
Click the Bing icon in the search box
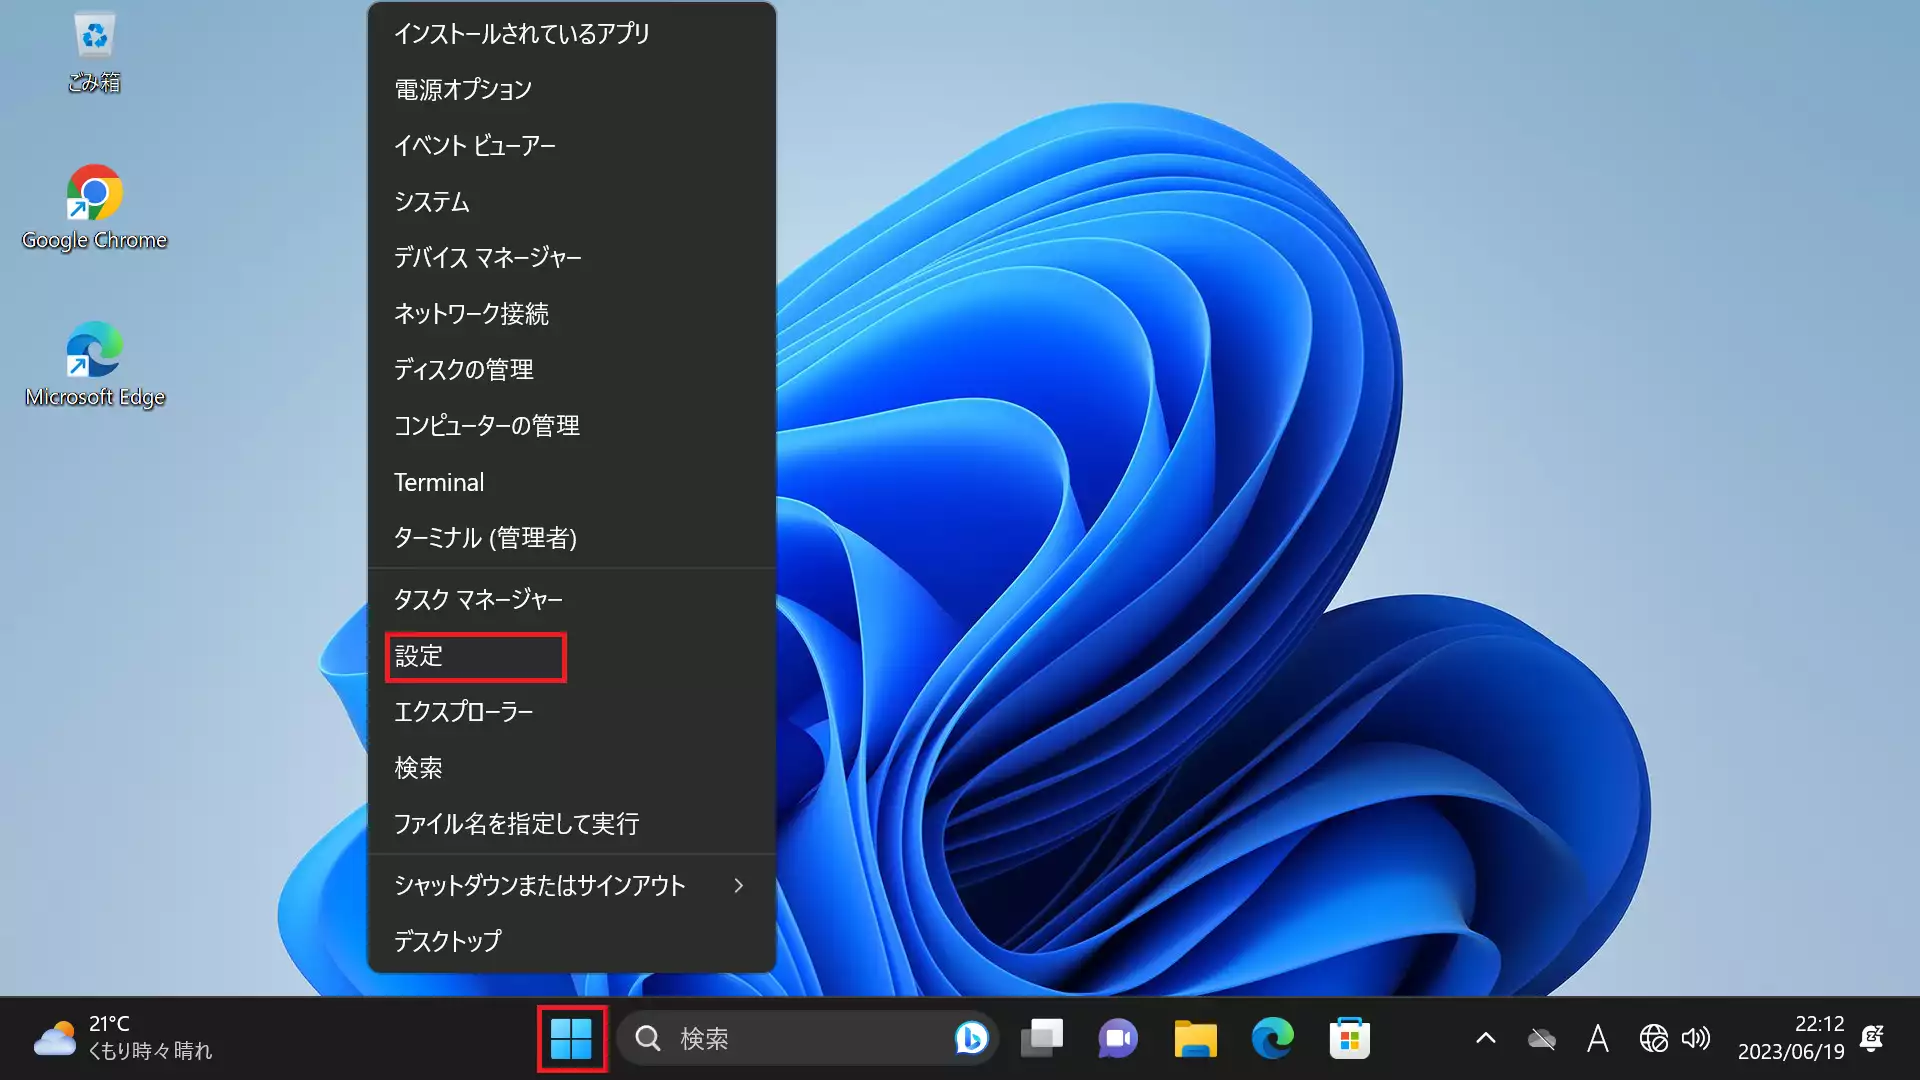click(x=971, y=1039)
